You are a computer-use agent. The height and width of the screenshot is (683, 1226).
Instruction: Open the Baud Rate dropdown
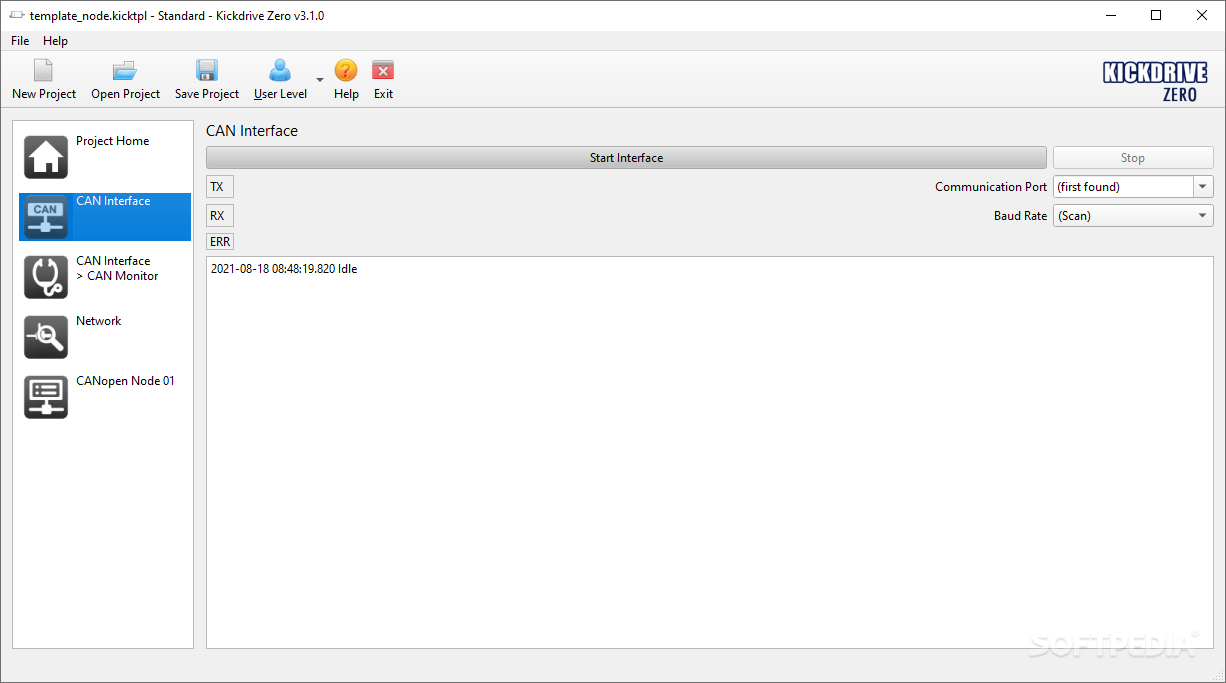tap(1133, 216)
